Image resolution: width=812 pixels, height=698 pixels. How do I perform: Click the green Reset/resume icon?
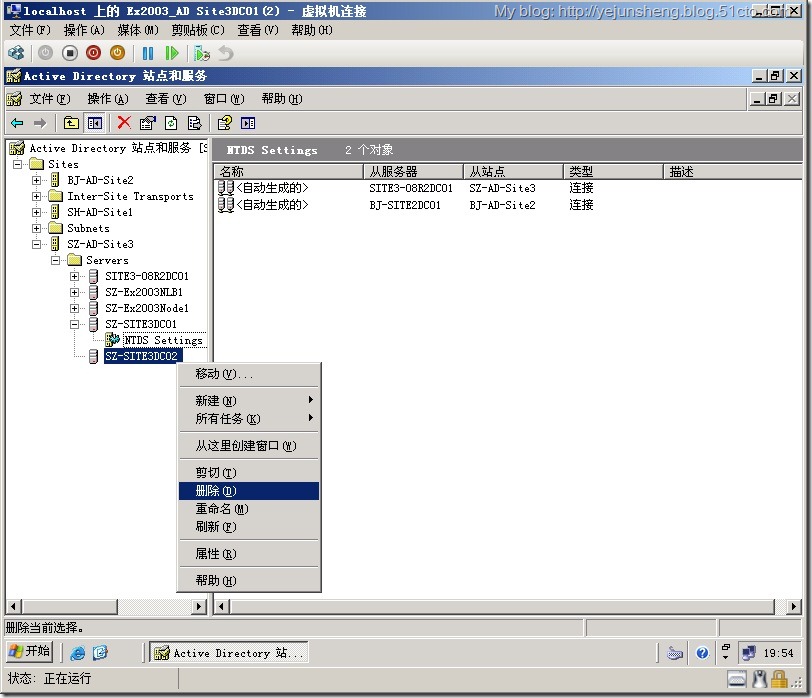171,53
